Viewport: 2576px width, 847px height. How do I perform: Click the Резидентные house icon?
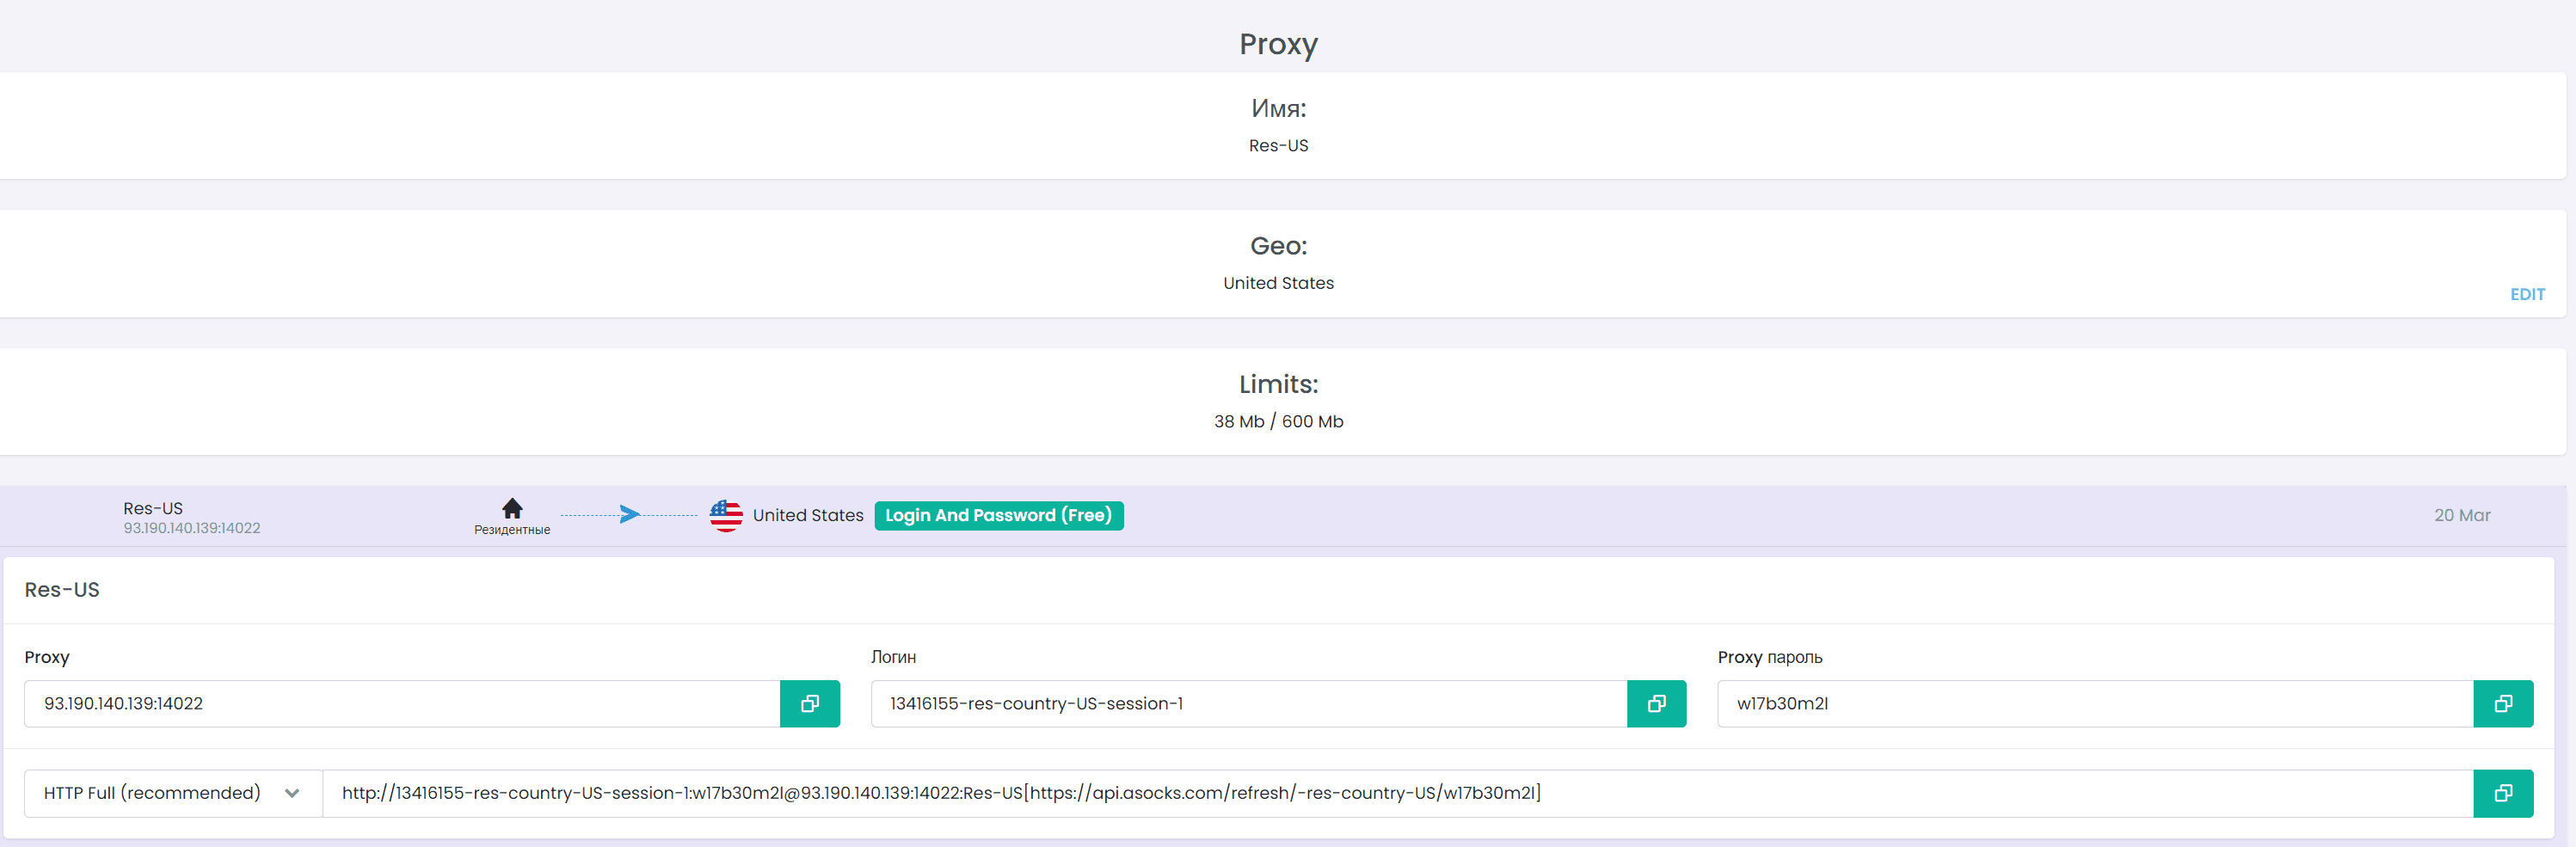(512, 508)
